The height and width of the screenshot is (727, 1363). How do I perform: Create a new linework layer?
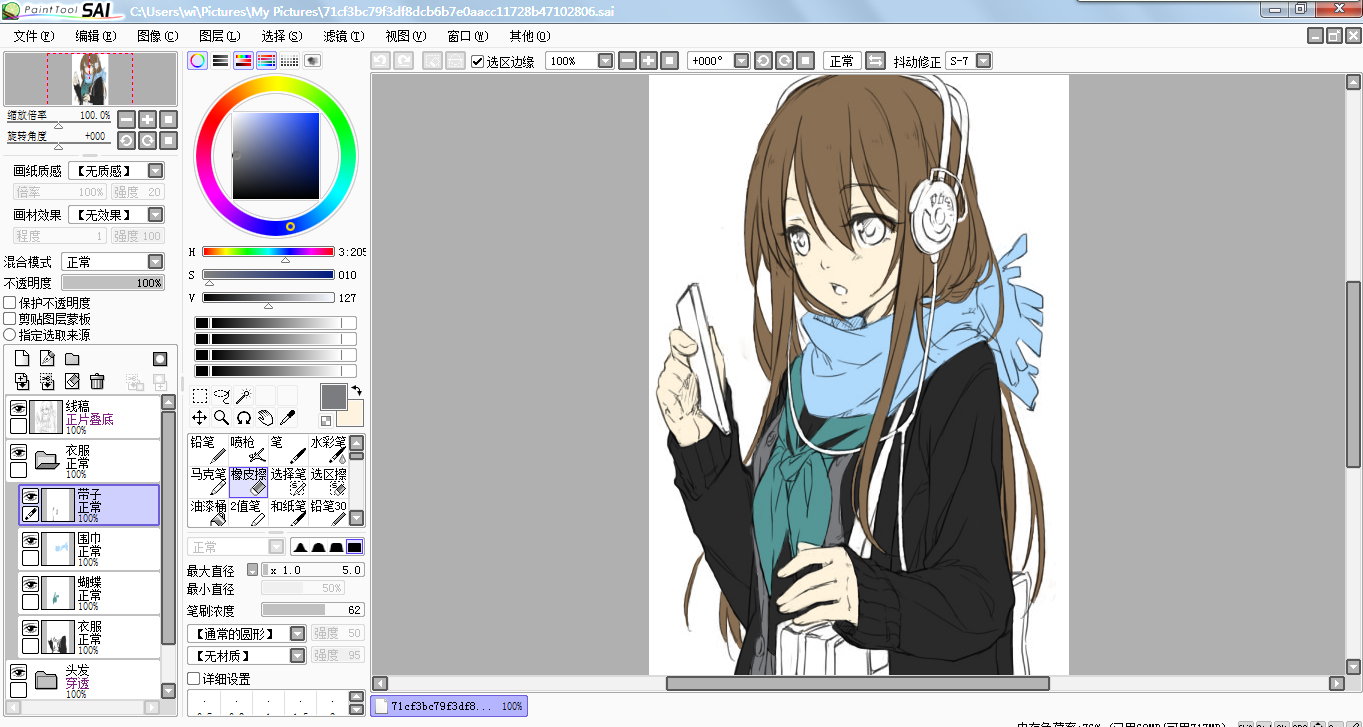tap(47, 358)
